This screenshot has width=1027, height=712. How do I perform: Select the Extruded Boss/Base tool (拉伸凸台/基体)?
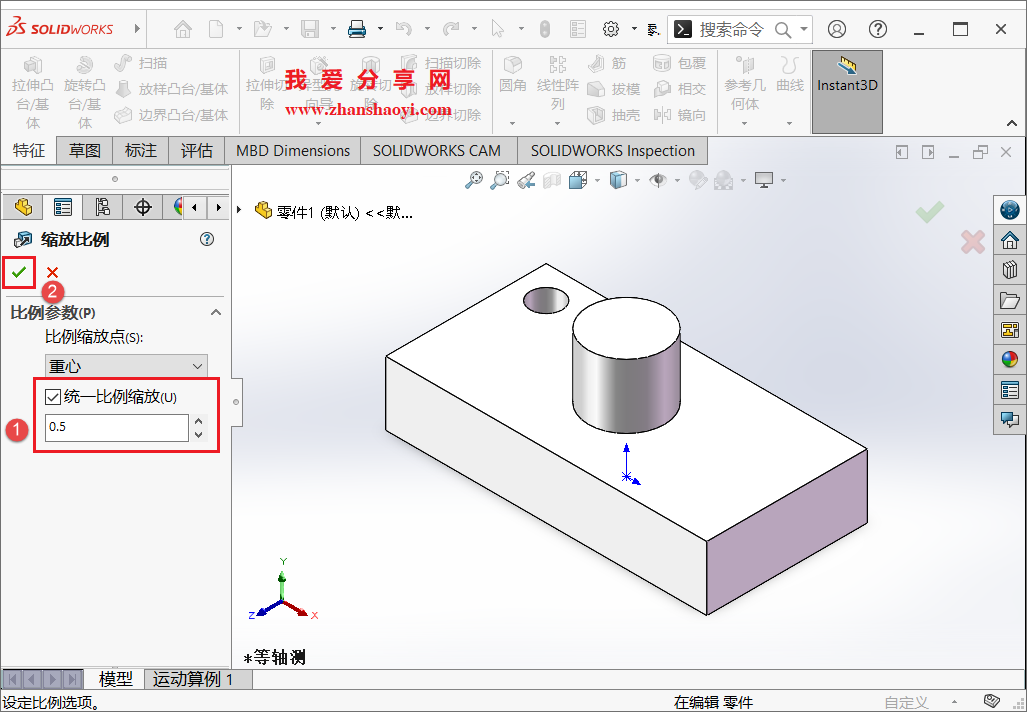(x=33, y=92)
